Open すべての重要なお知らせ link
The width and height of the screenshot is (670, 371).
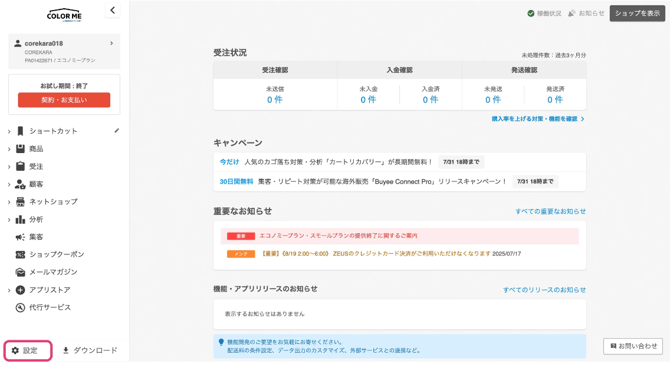tap(550, 211)
